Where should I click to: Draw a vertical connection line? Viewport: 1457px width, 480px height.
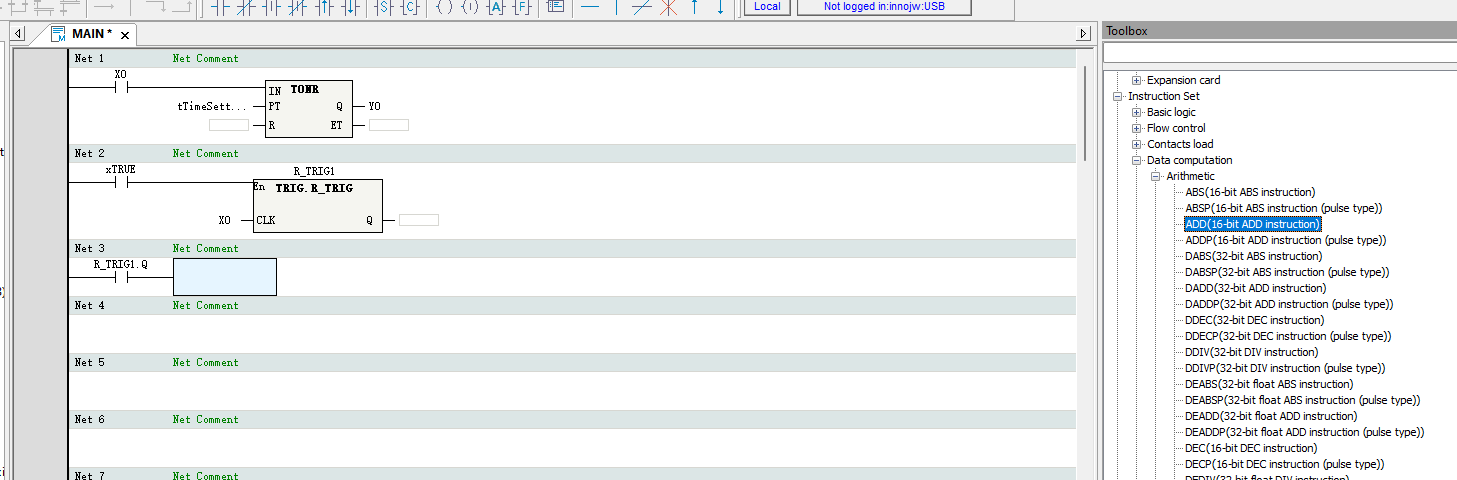coord(615,6)
